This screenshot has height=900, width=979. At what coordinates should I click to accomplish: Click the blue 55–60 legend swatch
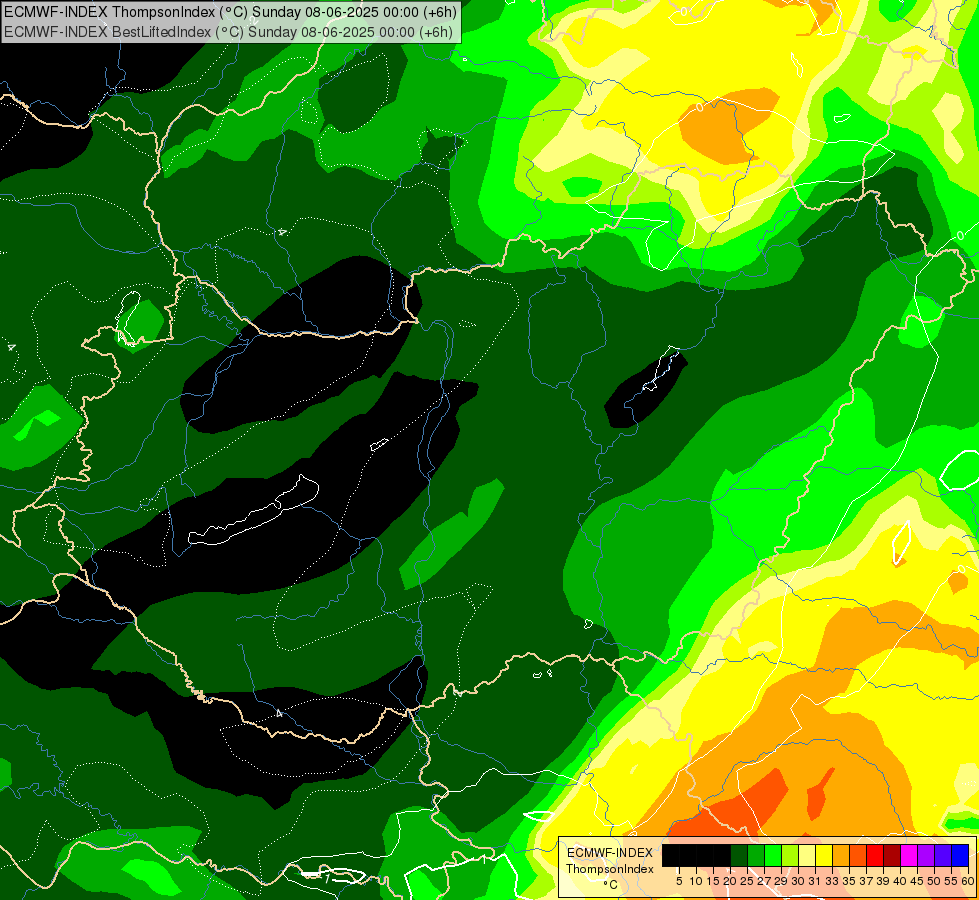tap(960, 855)
